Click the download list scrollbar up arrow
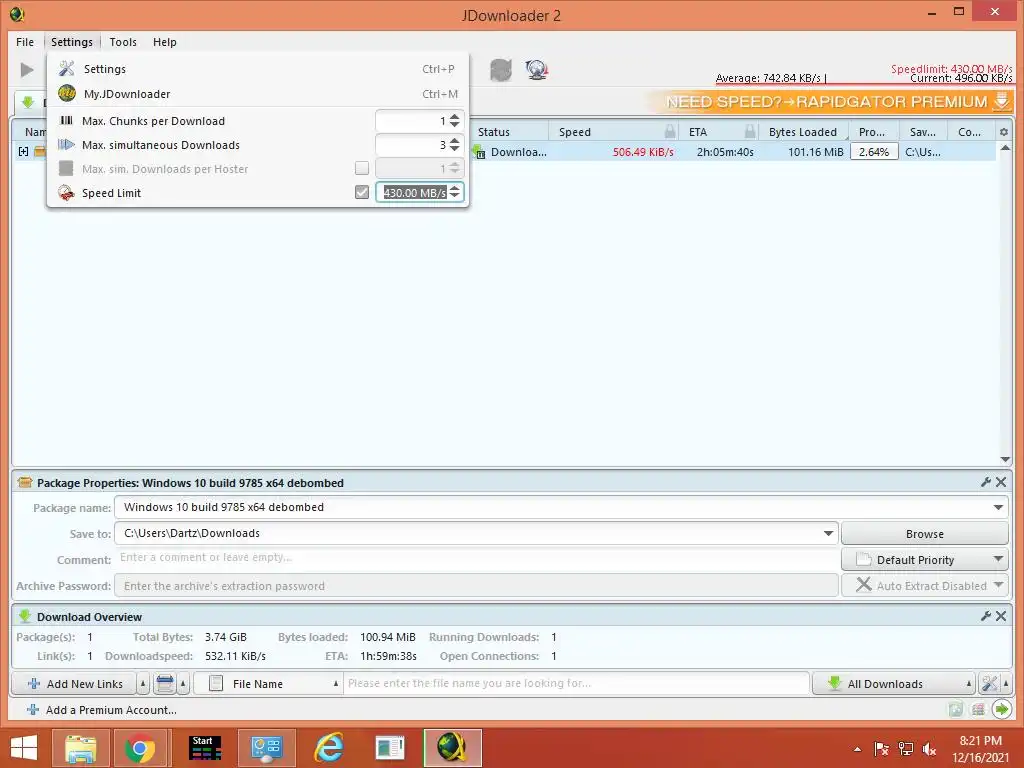The height and width of the screenshot is (768, 1024). (1005, 148)
